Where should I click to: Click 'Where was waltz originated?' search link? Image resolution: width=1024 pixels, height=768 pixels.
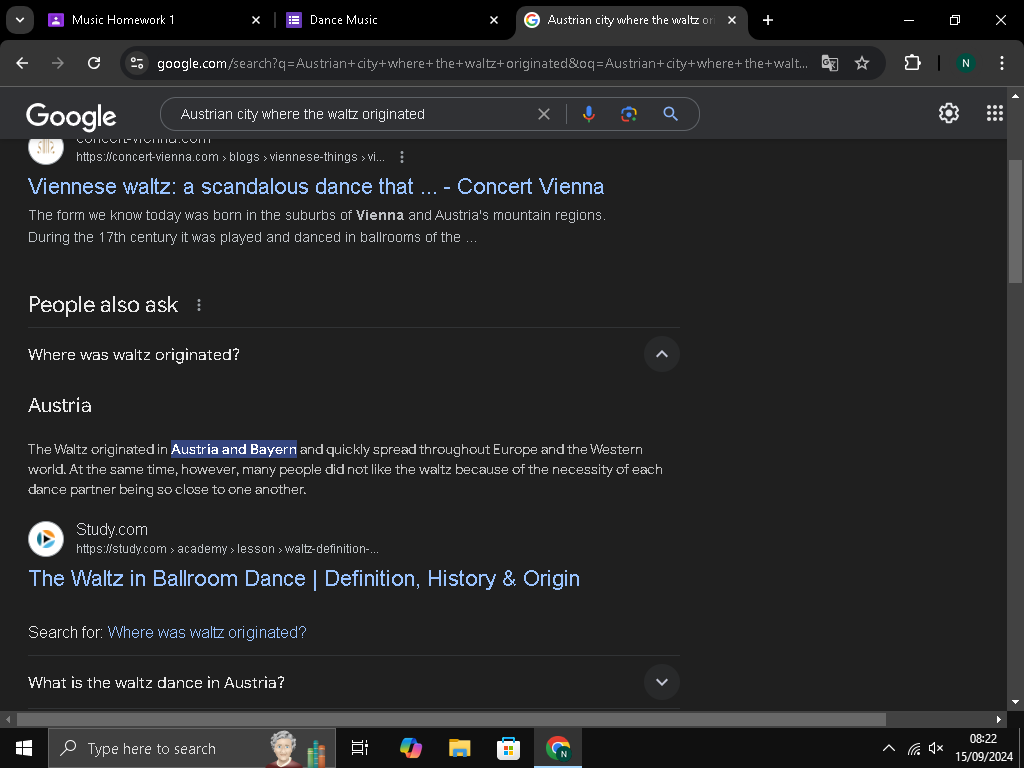click(207, 632)
